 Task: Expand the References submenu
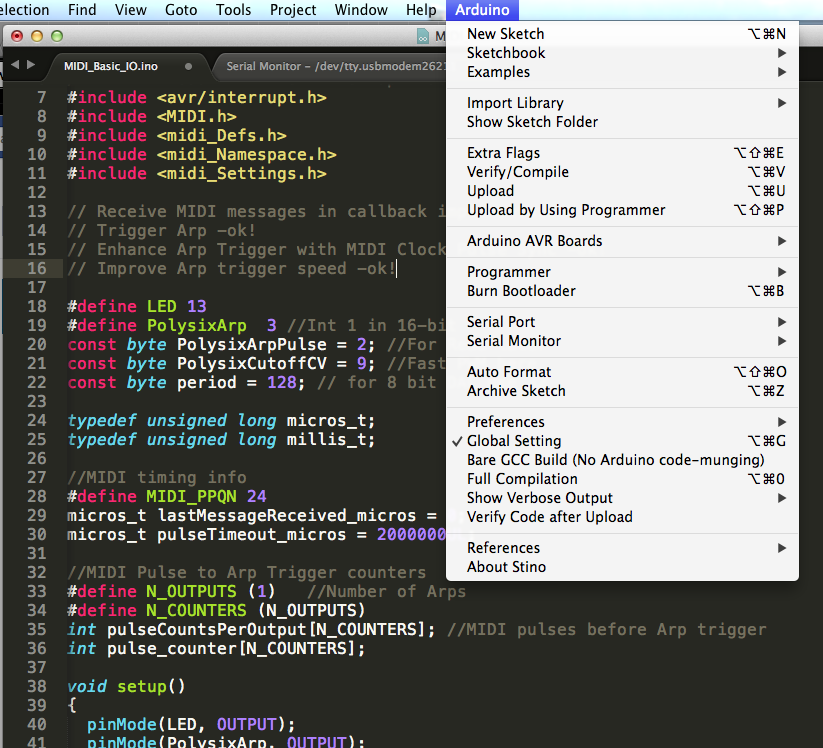tap(622, 548)
